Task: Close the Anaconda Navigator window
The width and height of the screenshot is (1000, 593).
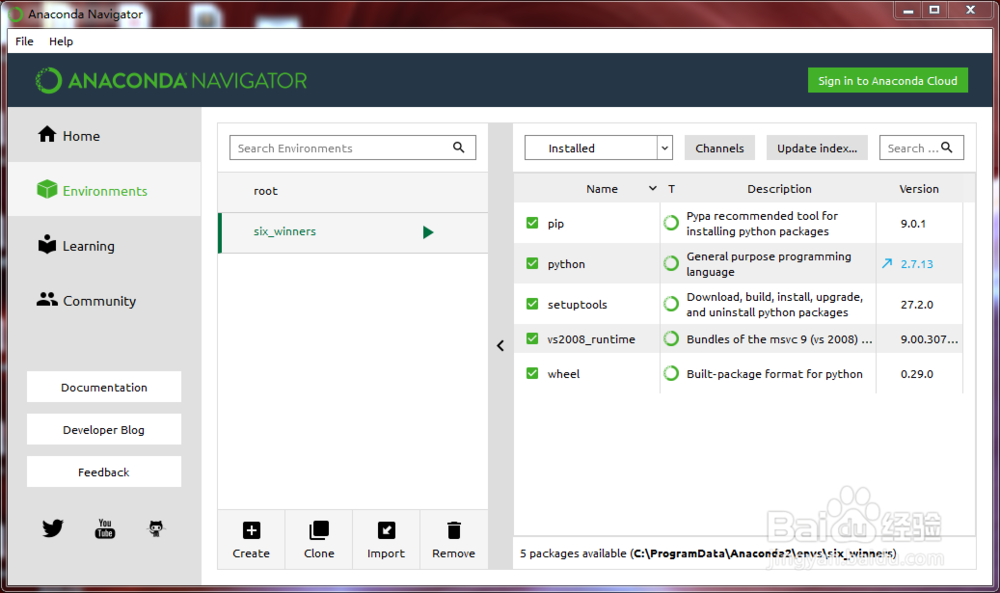Action: tap(971, 10)
